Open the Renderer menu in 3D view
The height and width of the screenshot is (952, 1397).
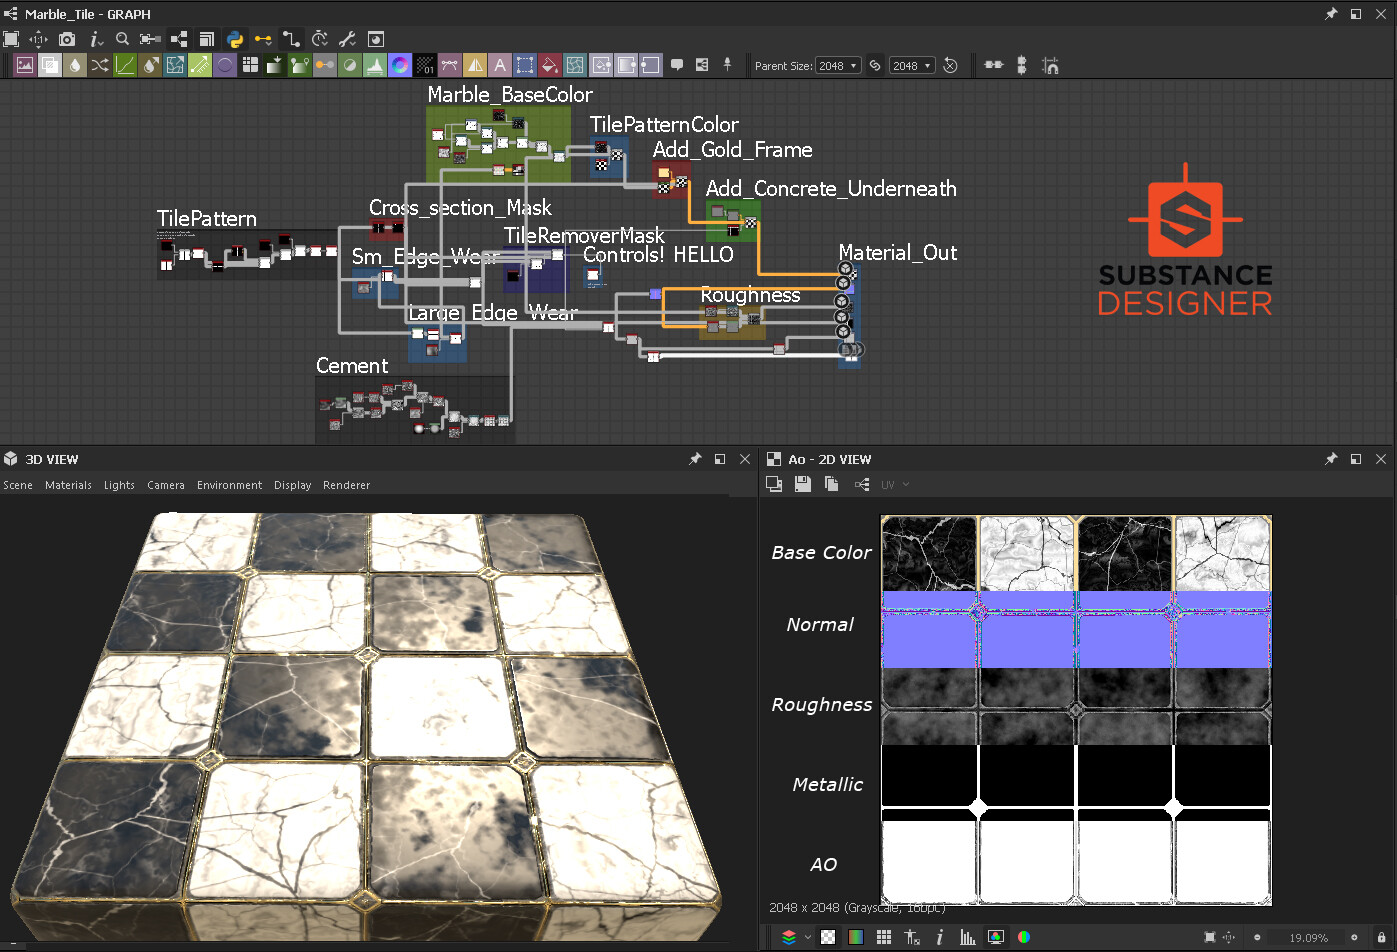point(346,485)
